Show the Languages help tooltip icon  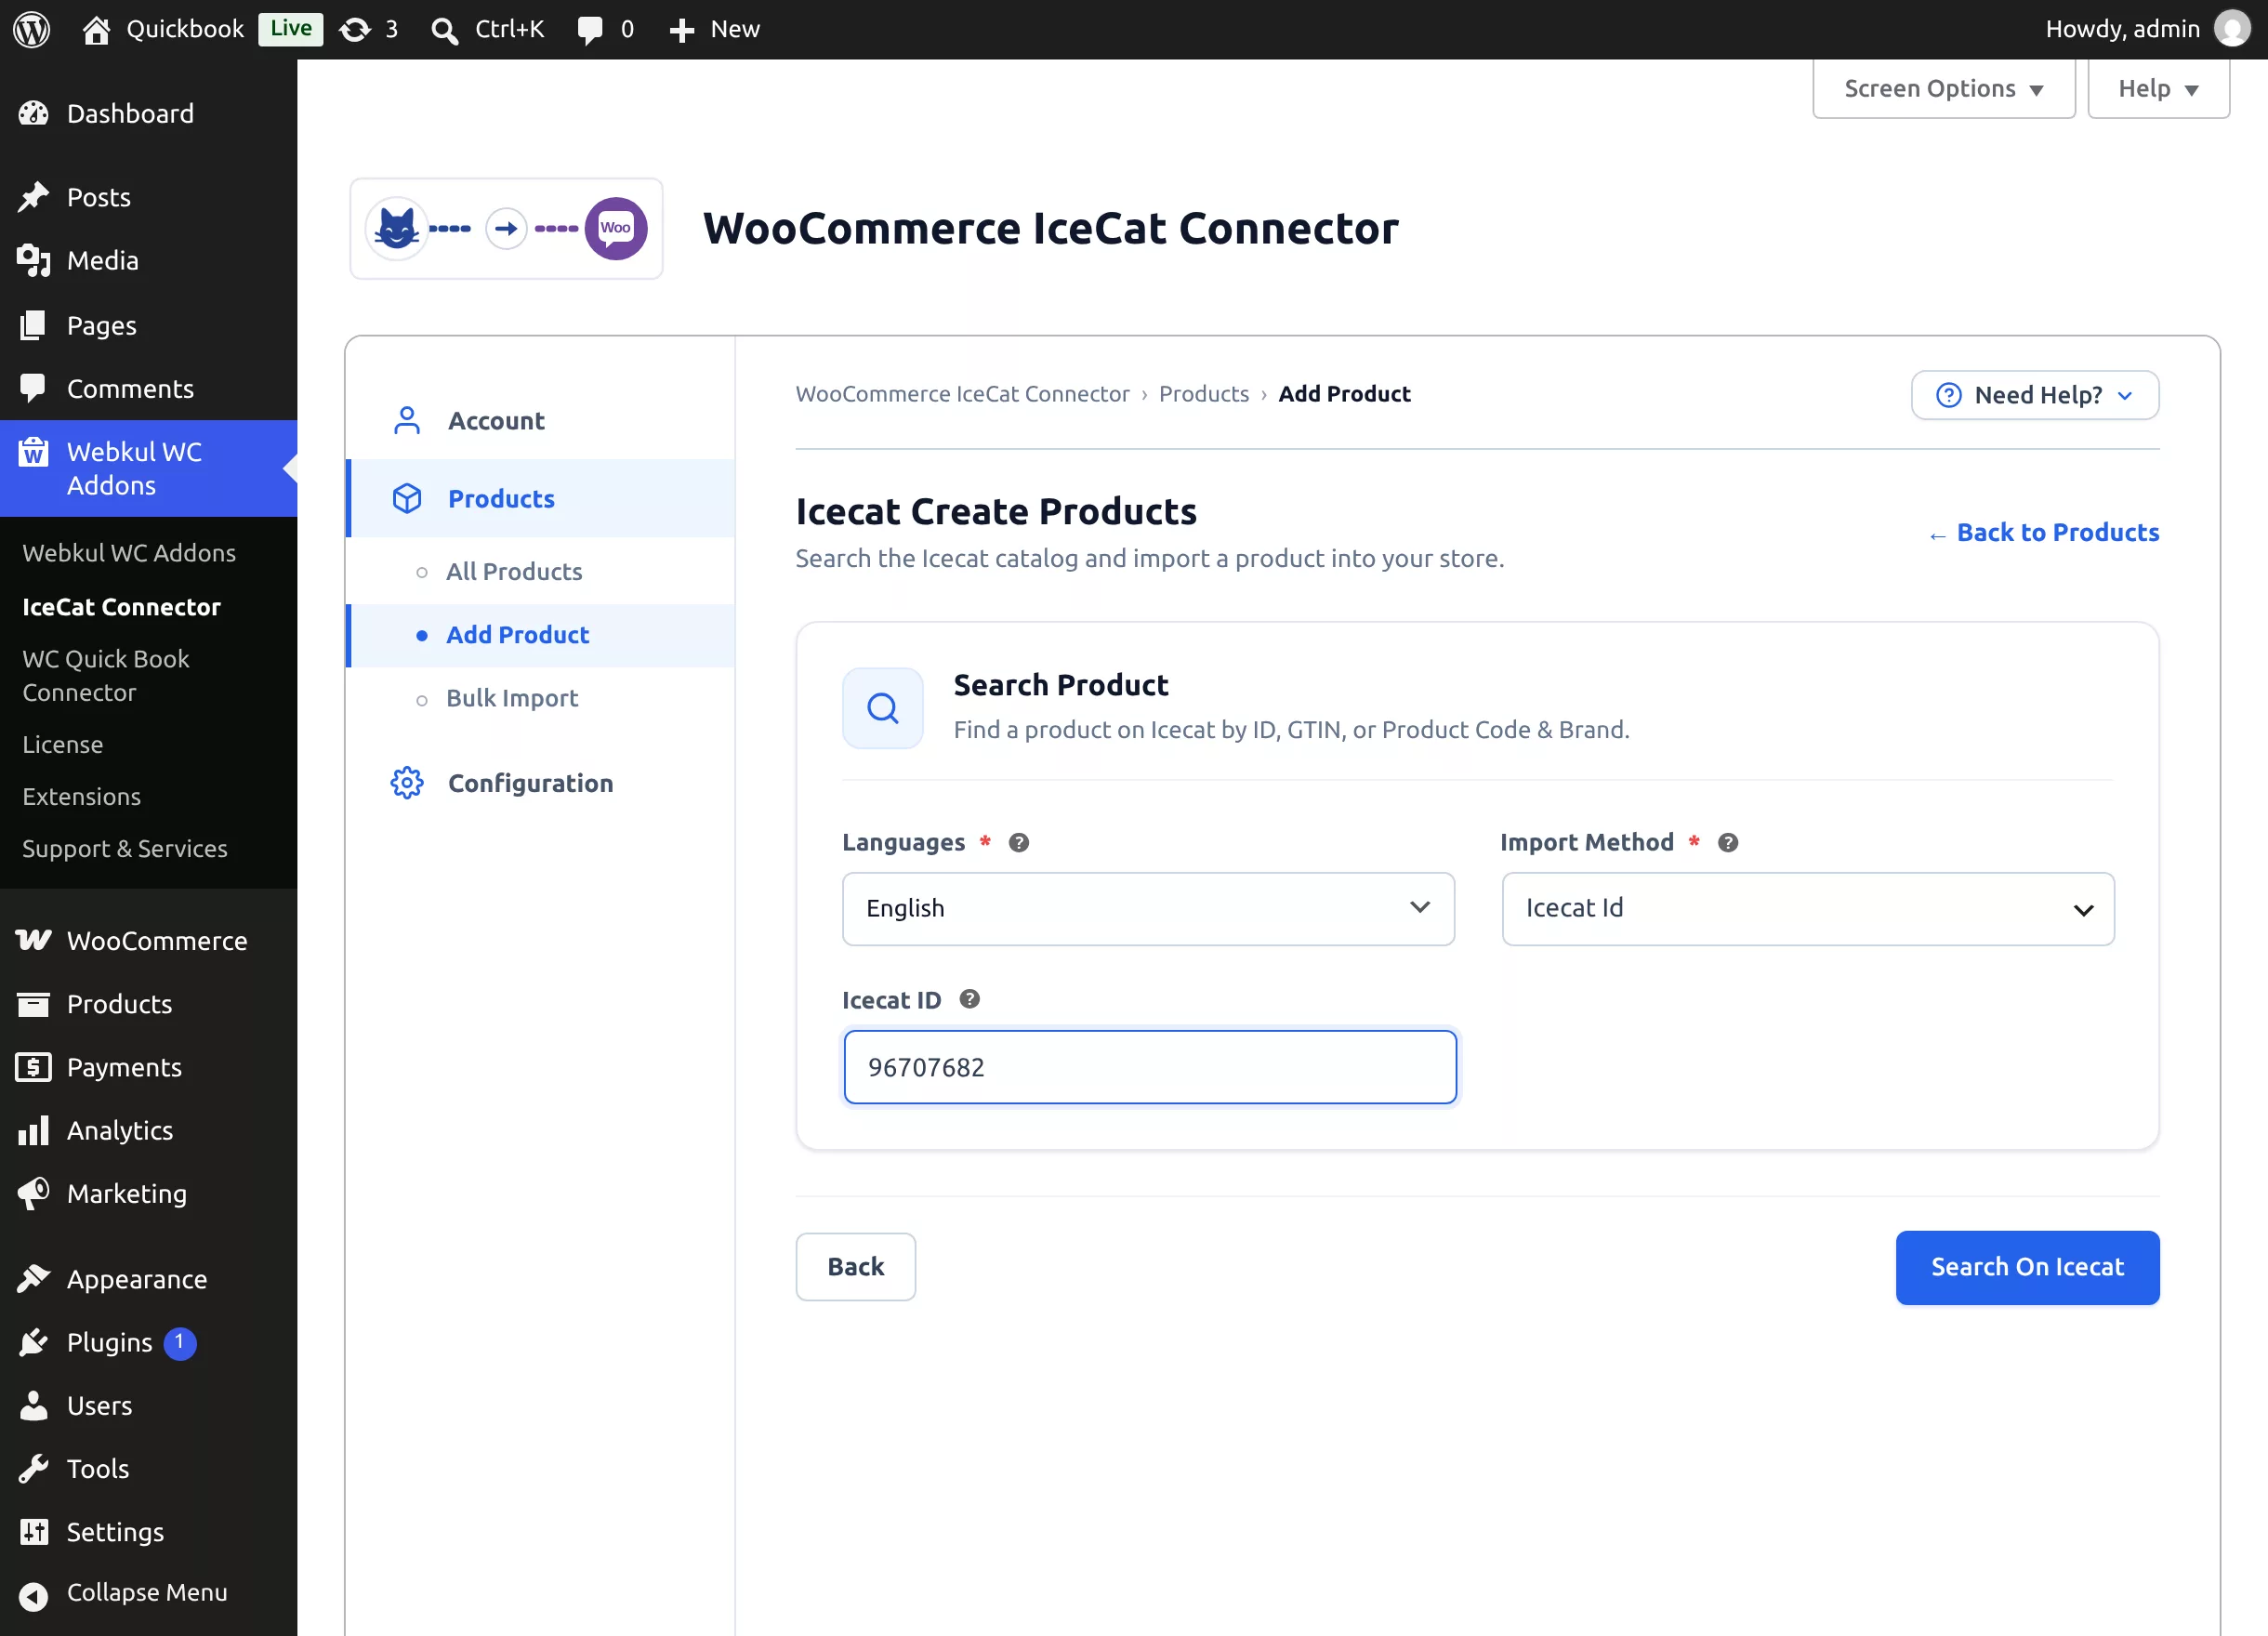(x=1018, y=842)
